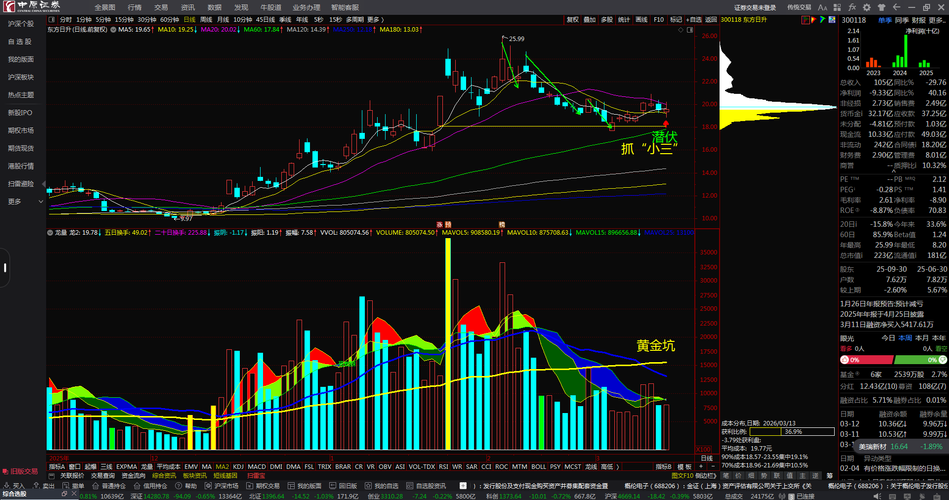This screenshot has width=949, height=500.
Task: Switch sentiment to 今日
Action: [x=888, y=338]
